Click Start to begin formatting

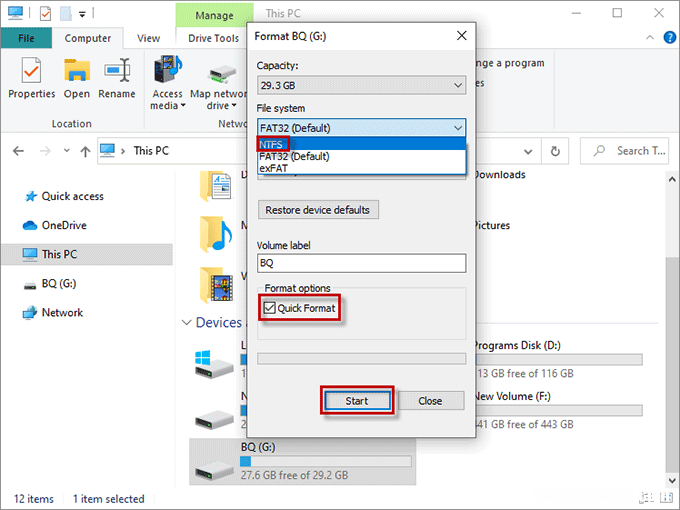coord(357,401)
